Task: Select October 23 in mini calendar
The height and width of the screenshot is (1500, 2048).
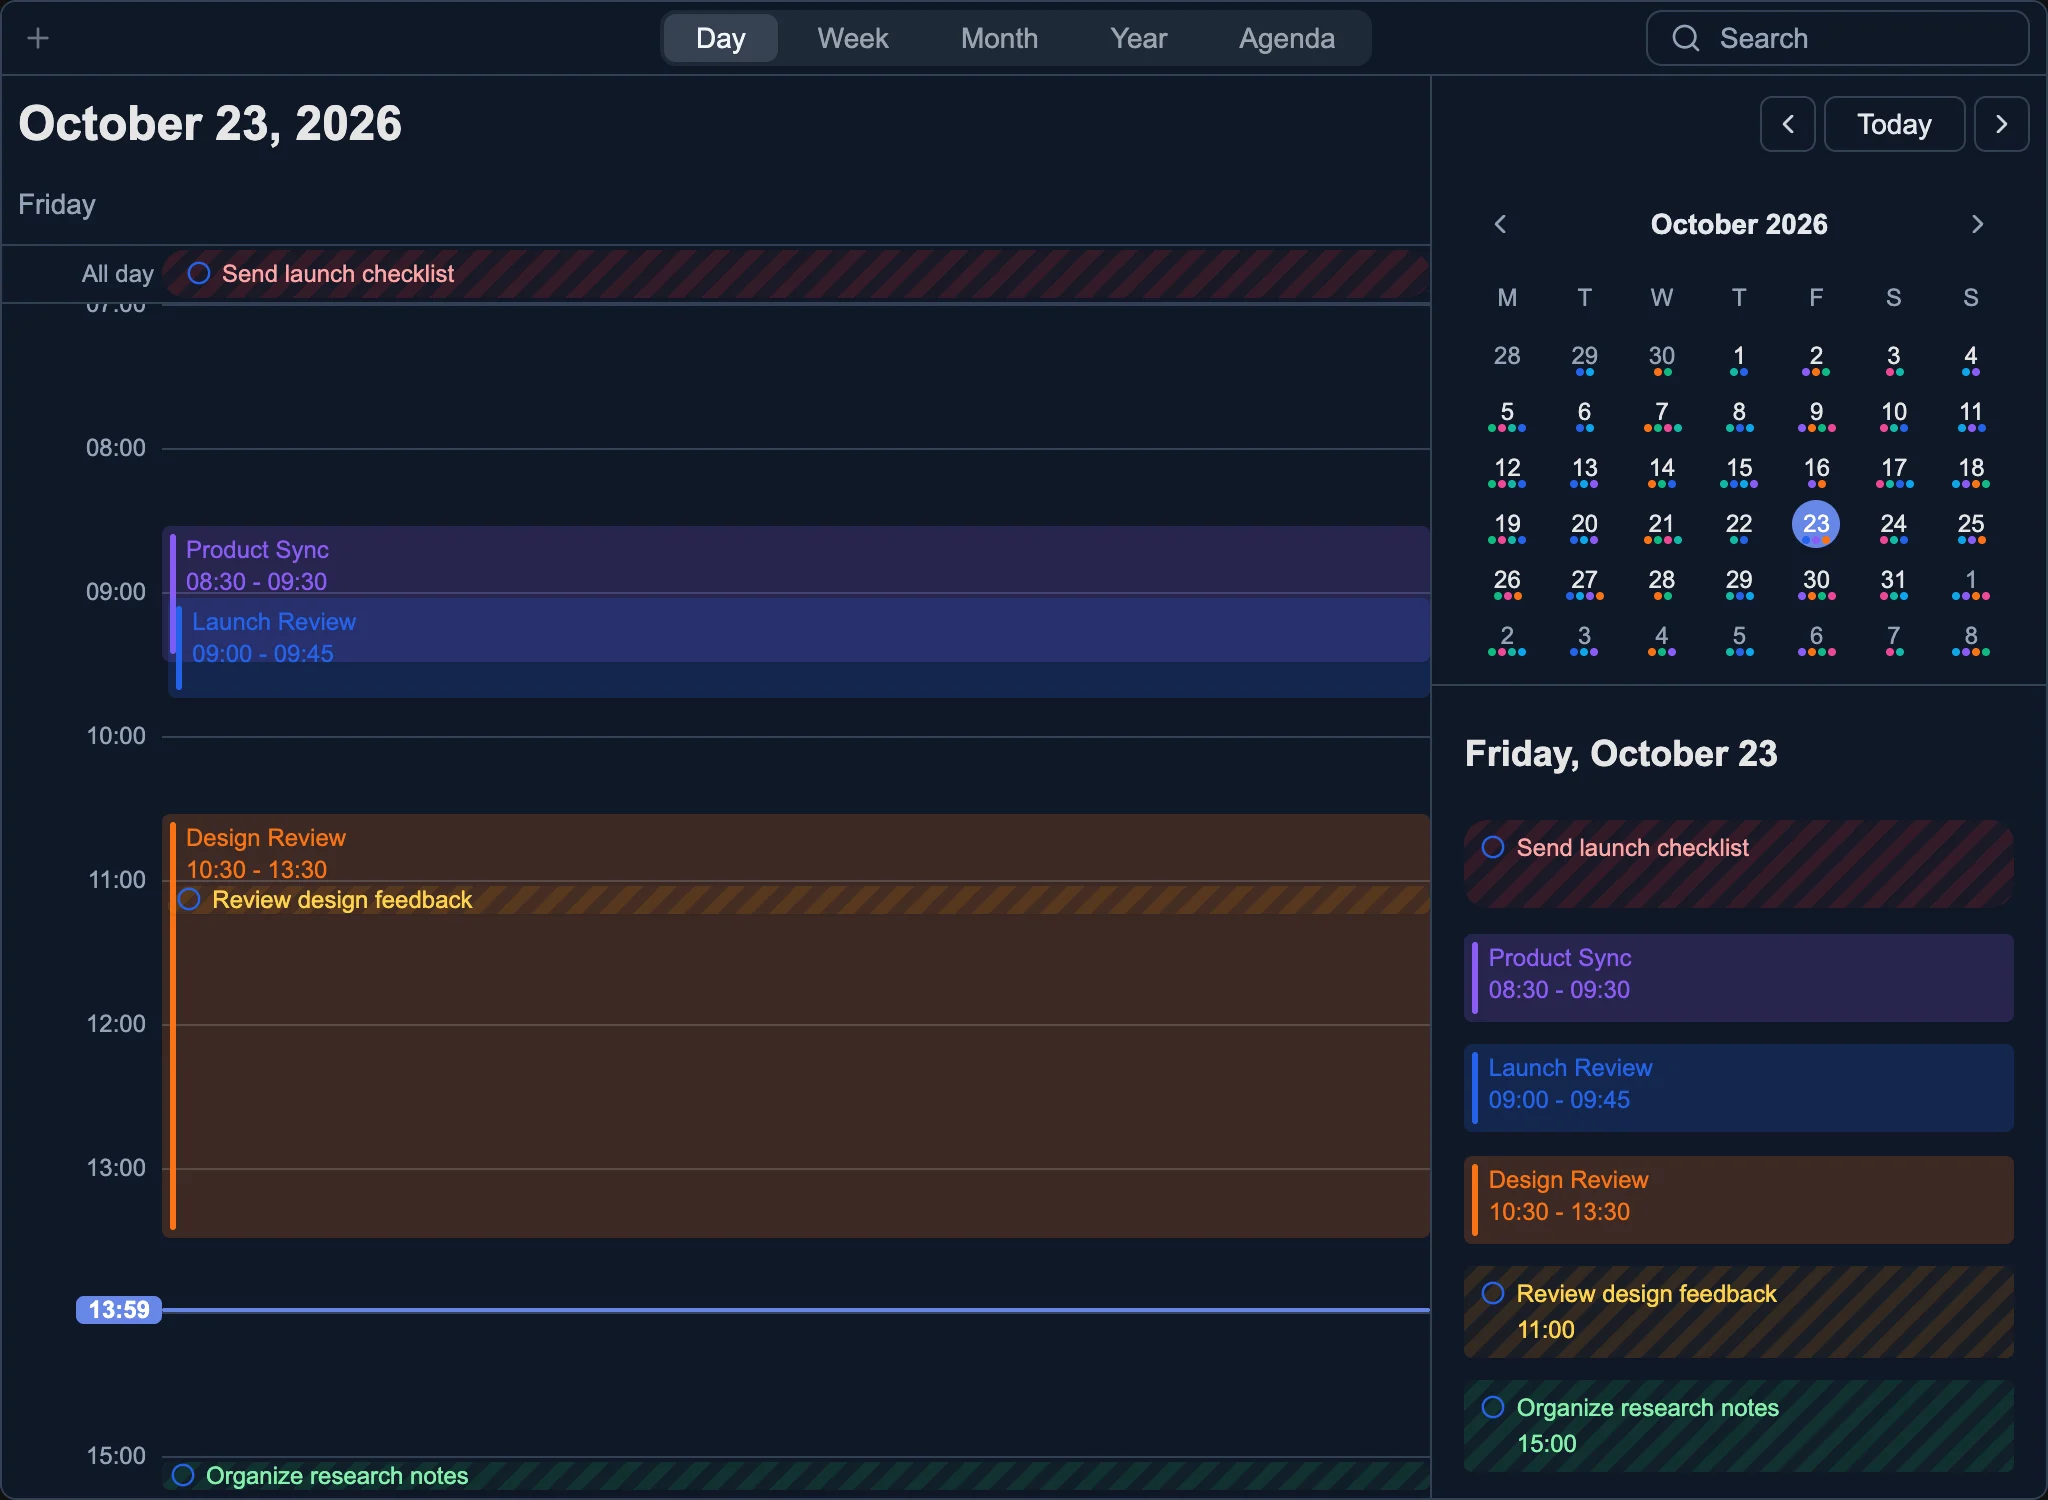Action: click(x=1816, y=524)
